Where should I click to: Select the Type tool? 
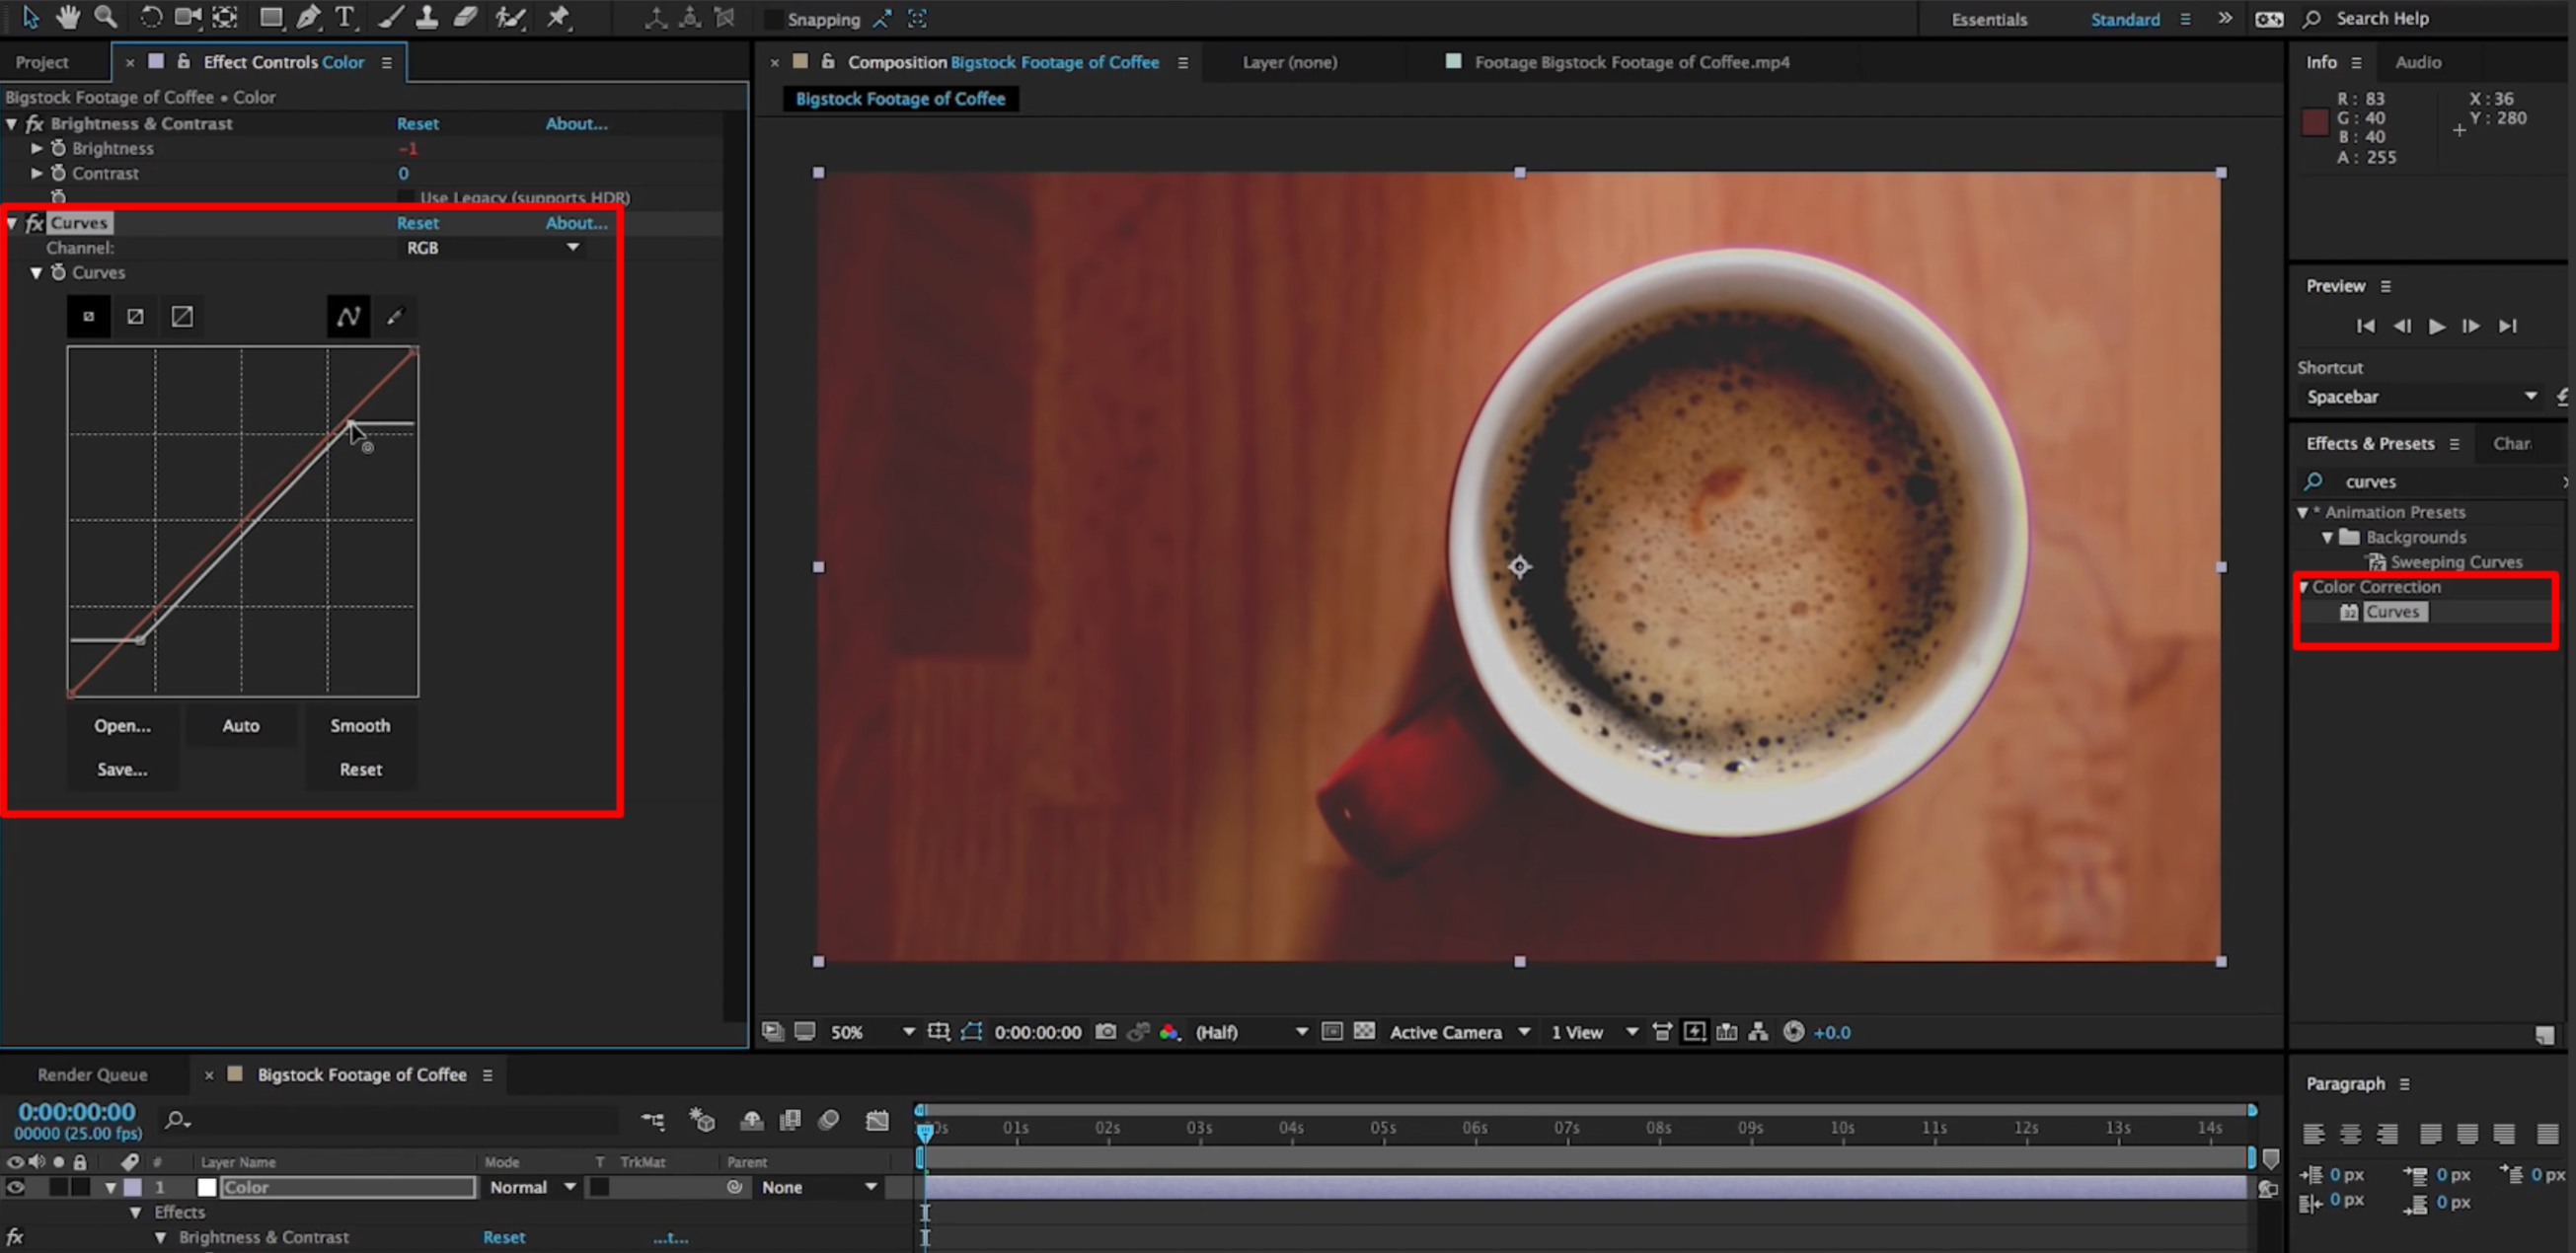pyautogui.click(x=345, y=17)
